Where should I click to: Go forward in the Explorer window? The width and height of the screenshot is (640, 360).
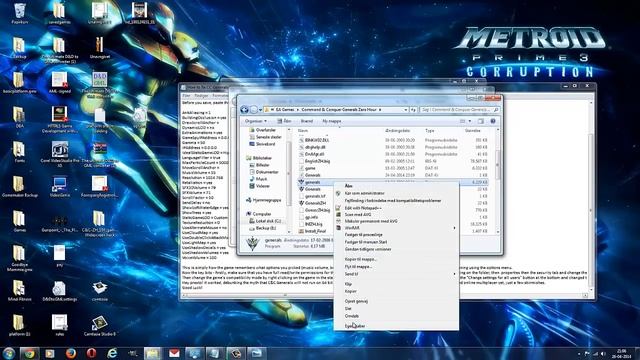click(x=254, y=109)
